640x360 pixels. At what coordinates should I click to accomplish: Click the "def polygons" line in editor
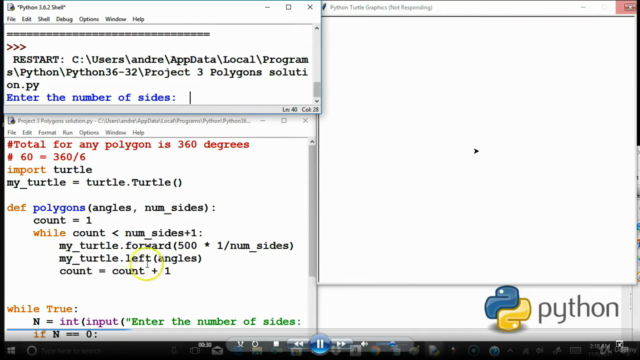pyautogui.click(x=111, y=208)
